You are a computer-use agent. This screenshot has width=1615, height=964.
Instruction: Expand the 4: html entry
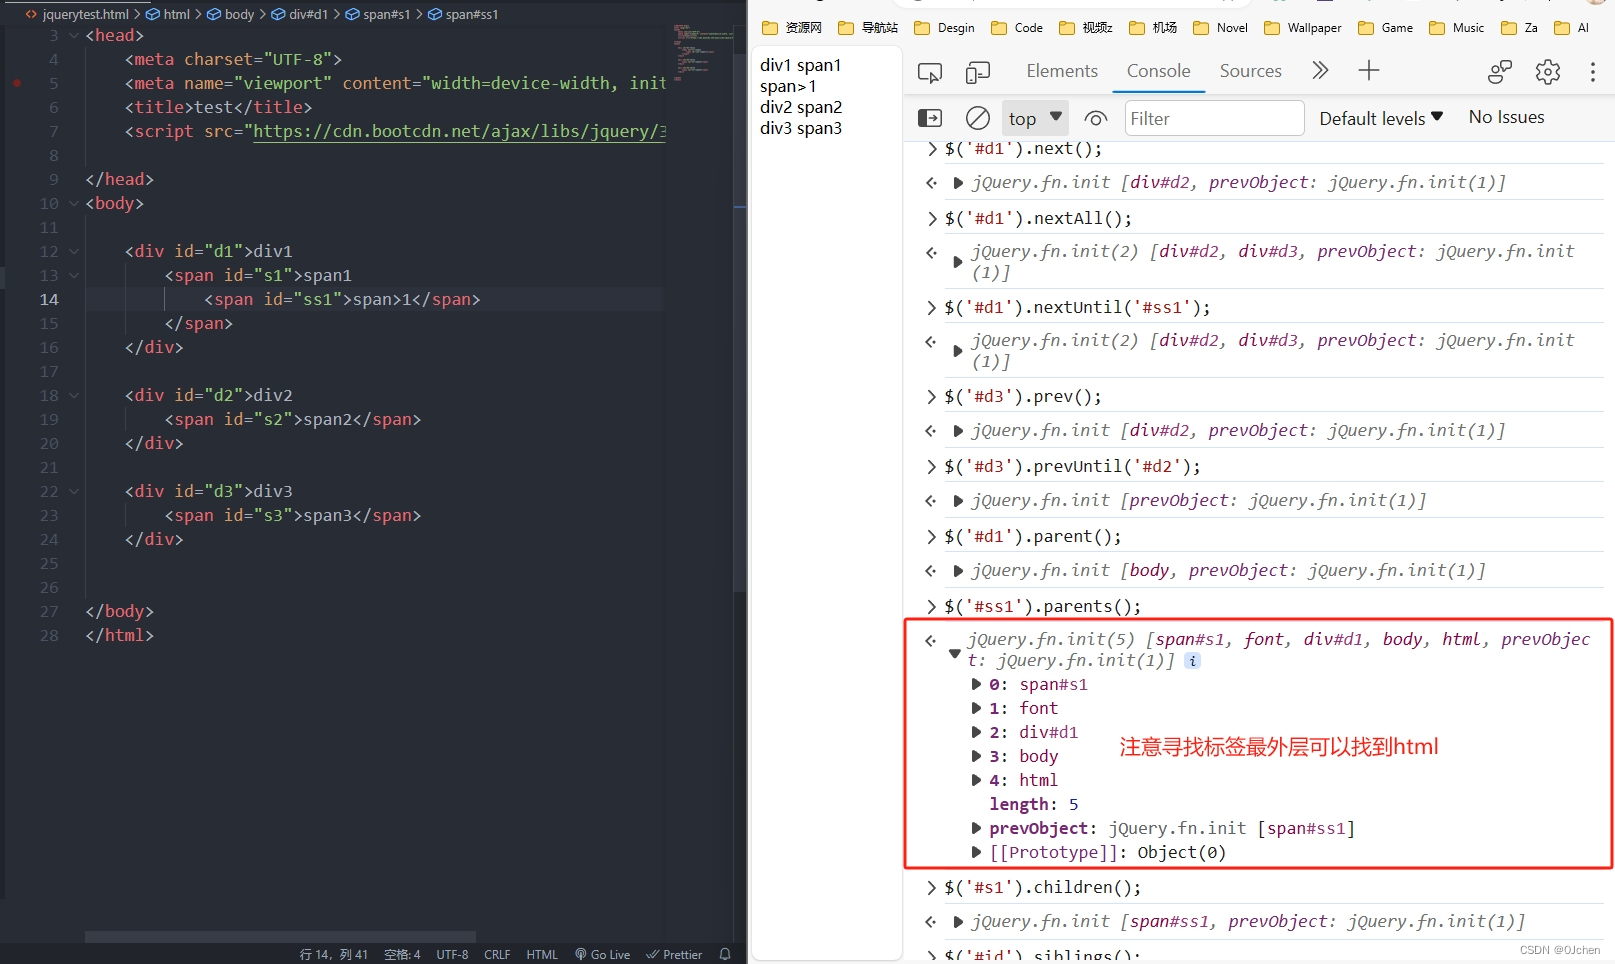(x=977, y=780)
